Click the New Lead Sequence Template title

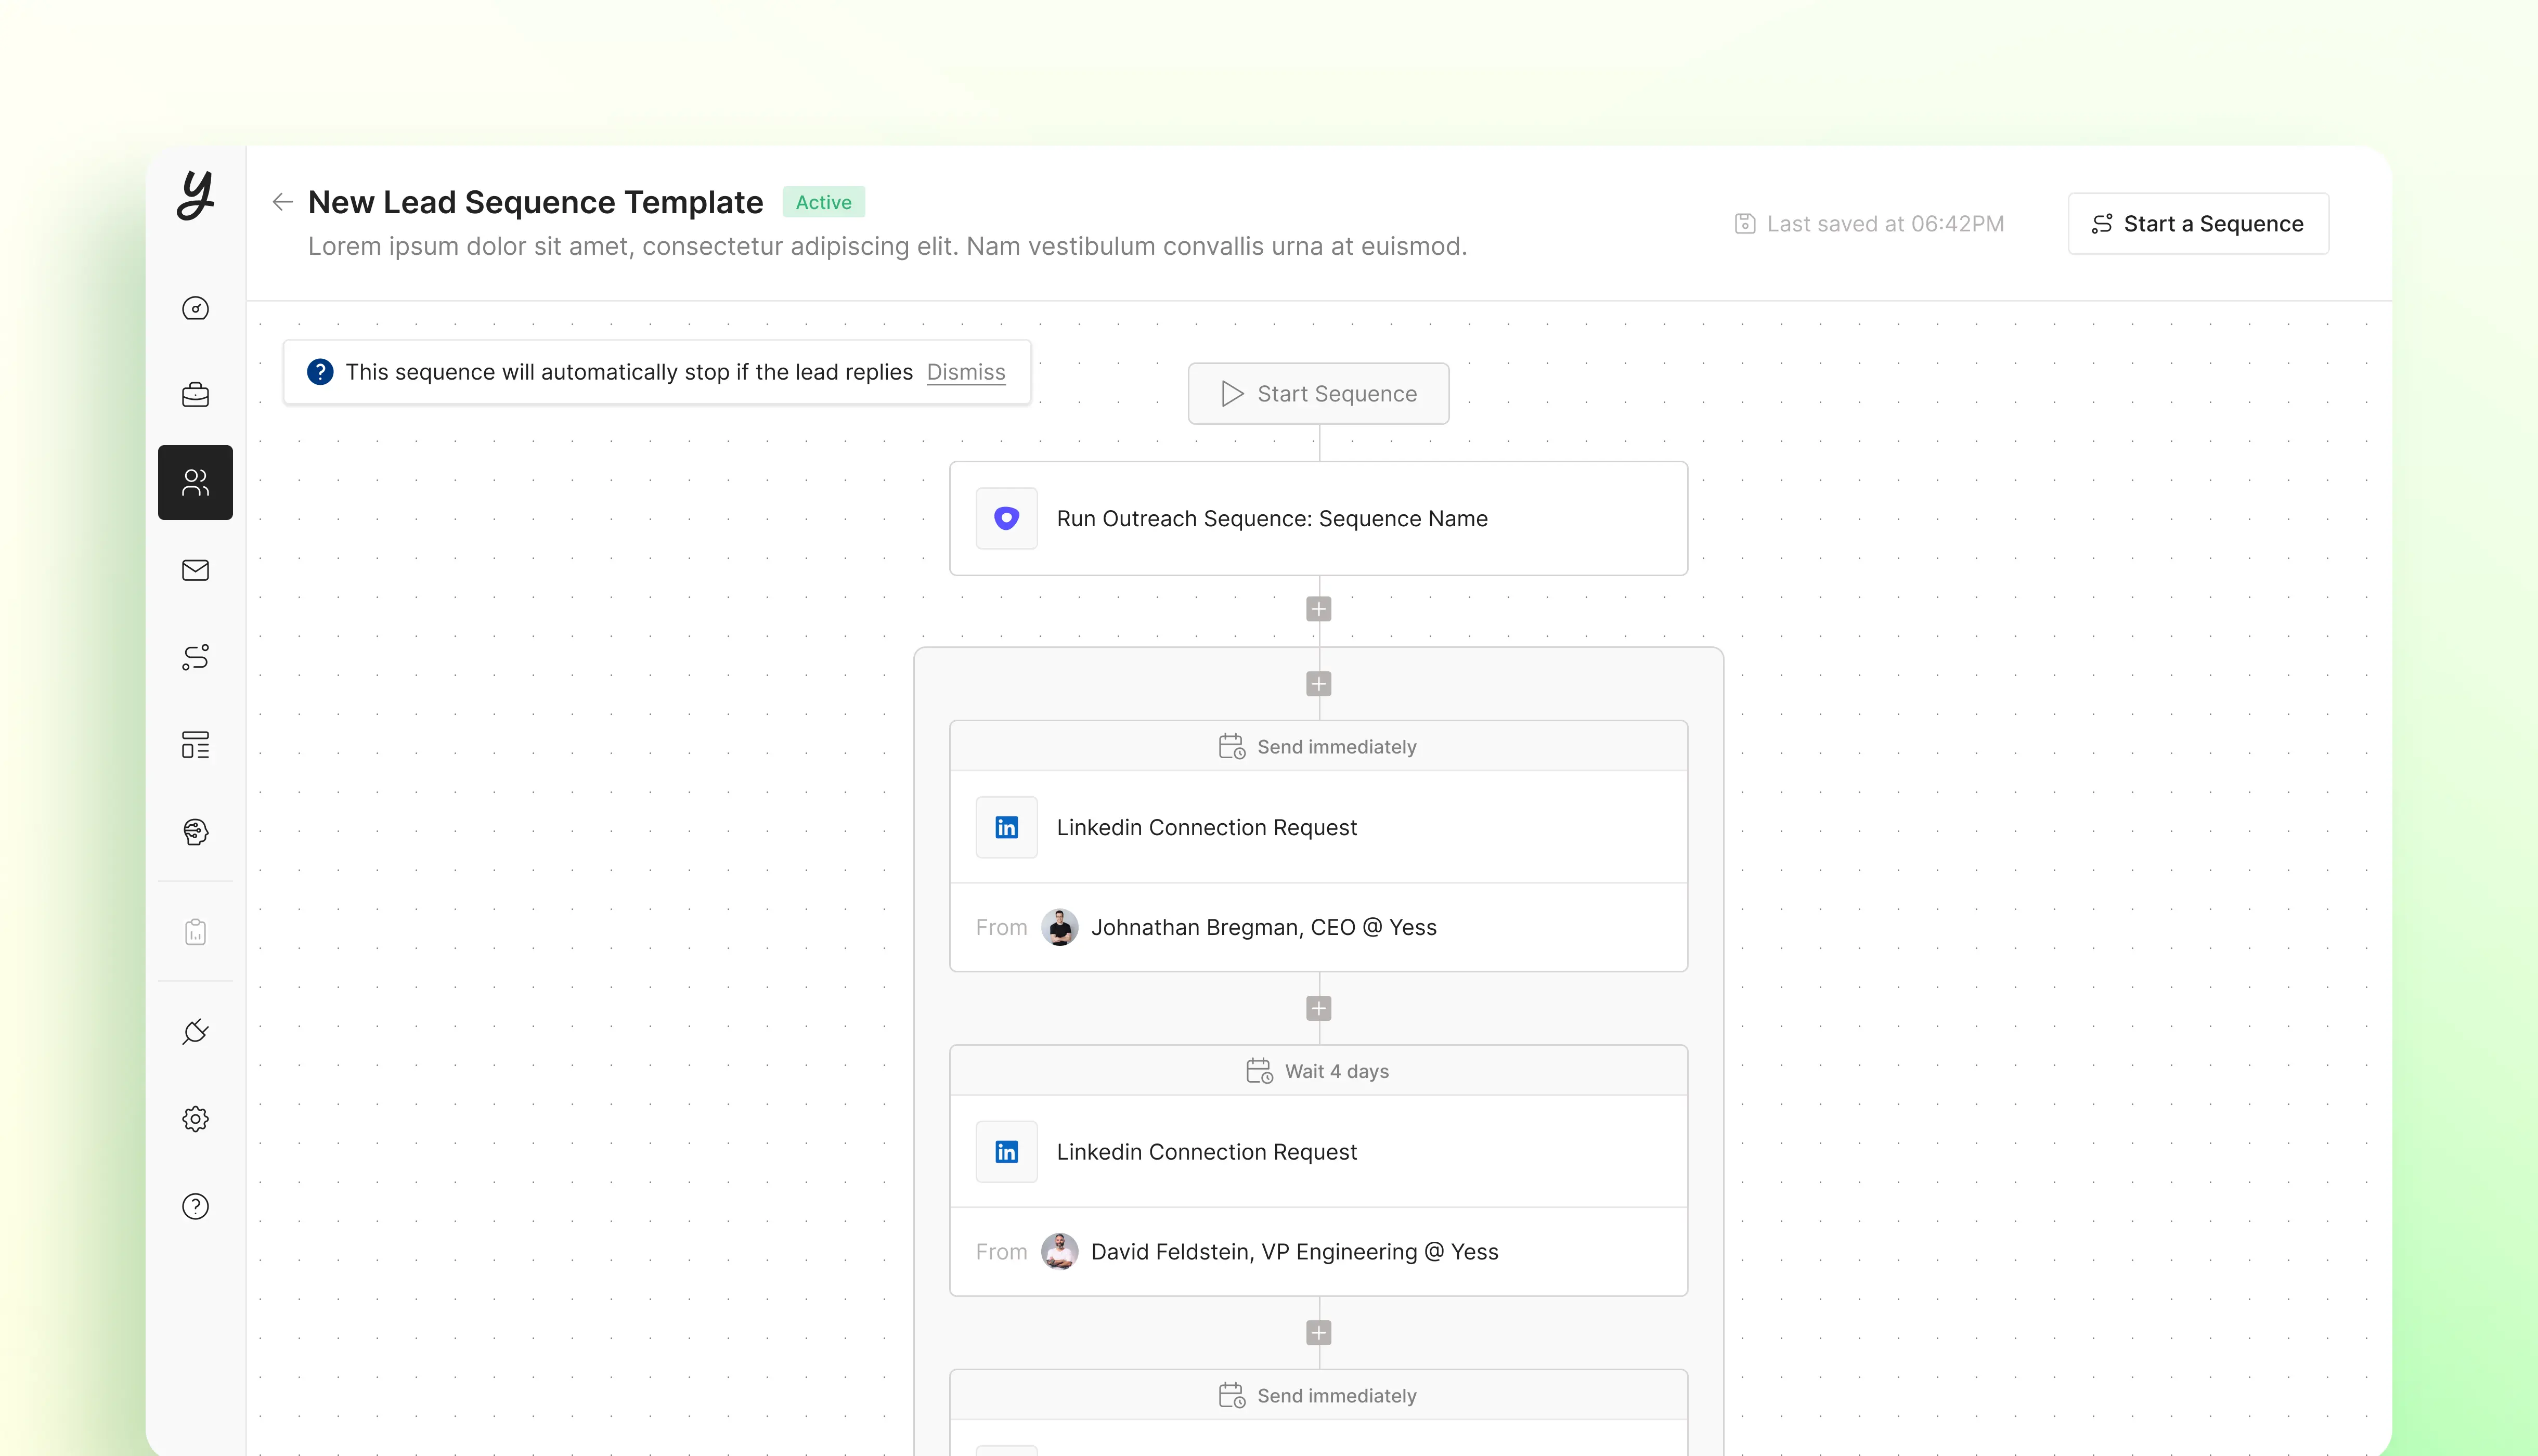click(x=536, y=202)
